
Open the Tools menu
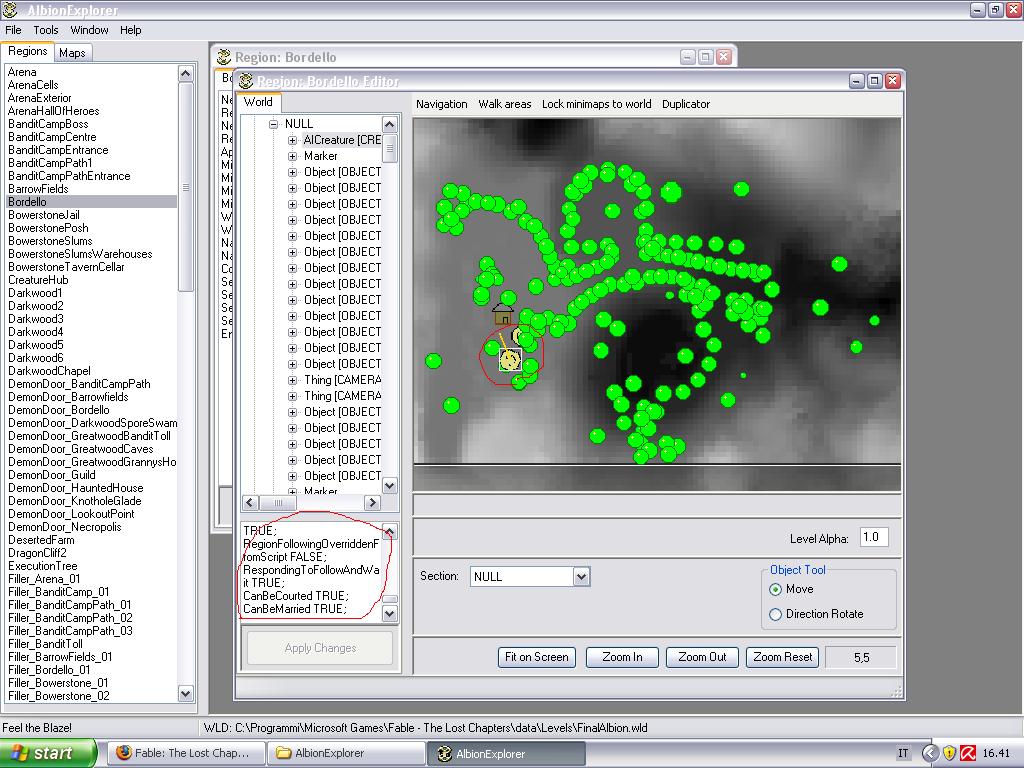46,30
